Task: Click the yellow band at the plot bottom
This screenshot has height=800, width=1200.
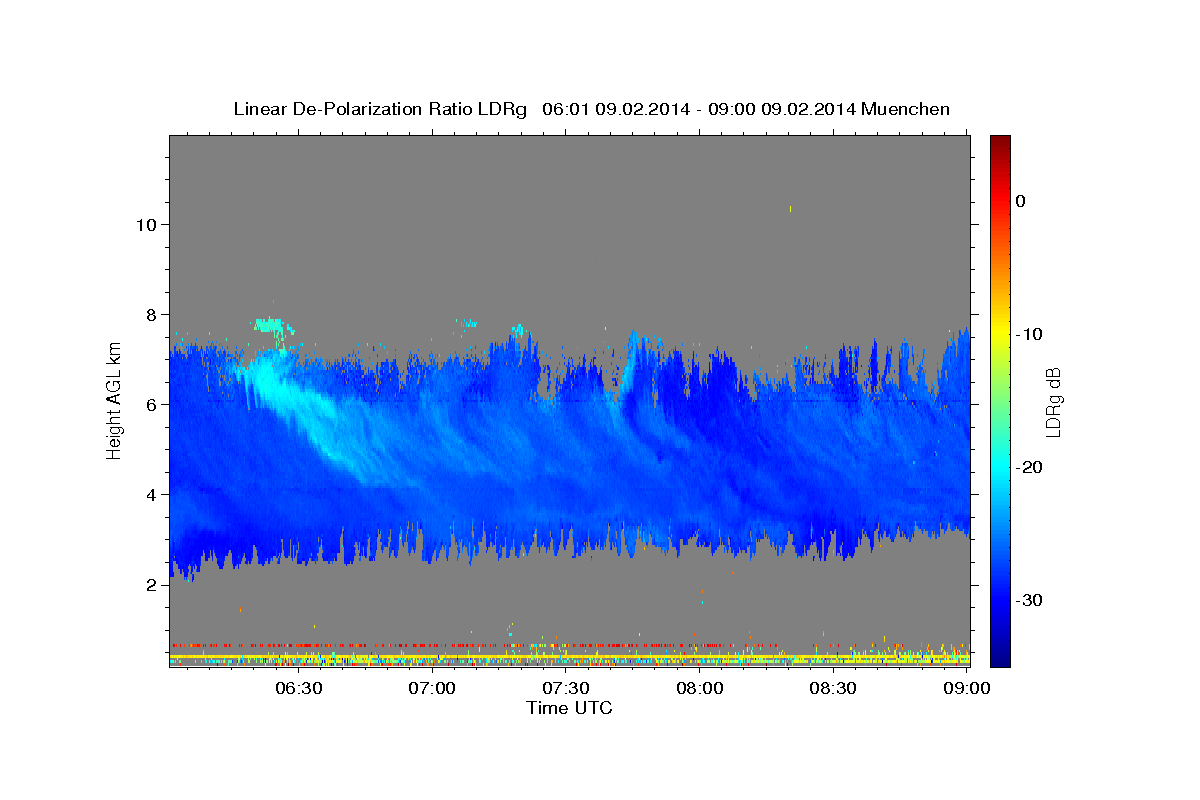Action: (x=569, y=657)
